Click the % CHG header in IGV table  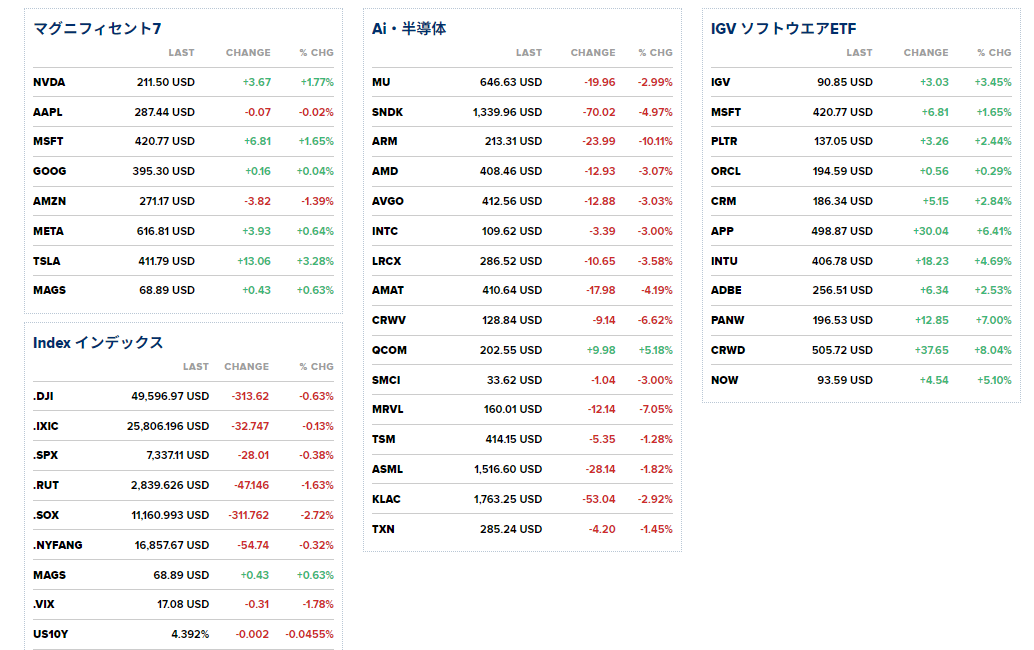tap(994, 53)
